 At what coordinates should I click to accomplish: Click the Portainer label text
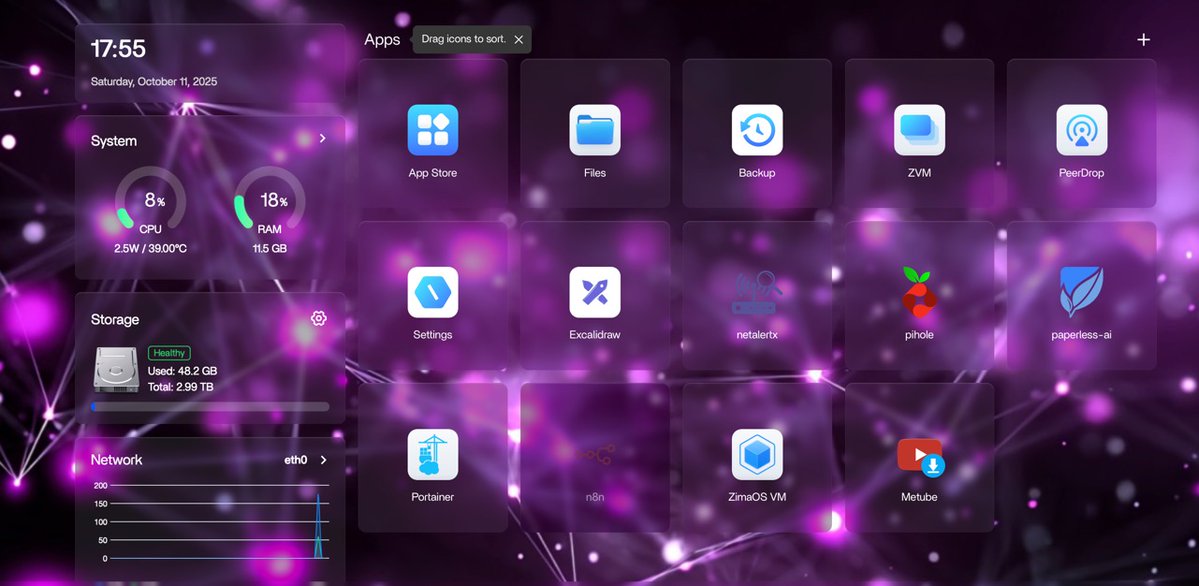[x=433, y=497]
